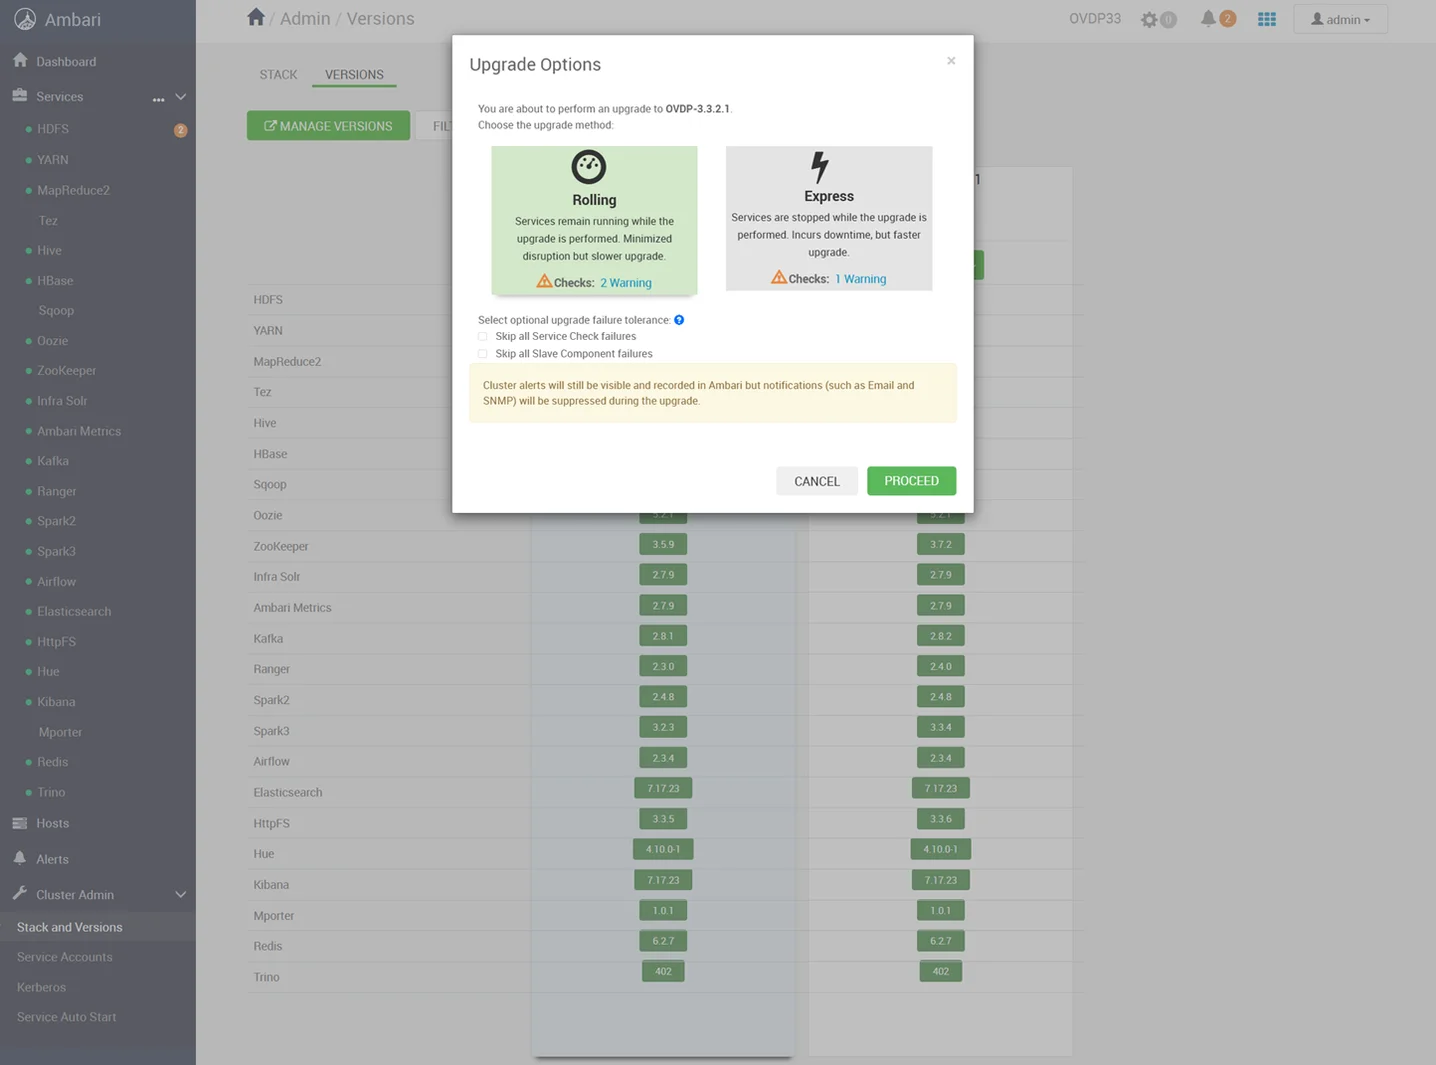Open the Ranger service in sidebar
1436x1065 pixels.
click(x=57, y=491)
